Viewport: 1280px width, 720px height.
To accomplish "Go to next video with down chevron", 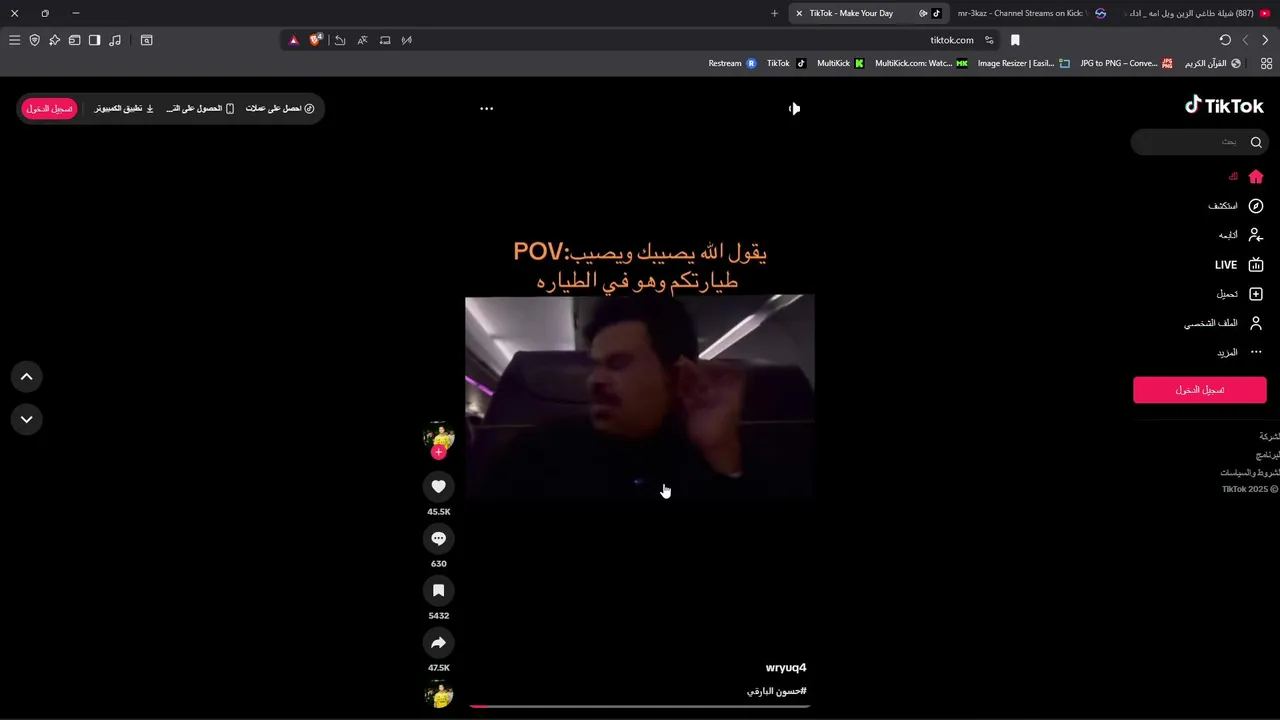I will click(27, 419).
